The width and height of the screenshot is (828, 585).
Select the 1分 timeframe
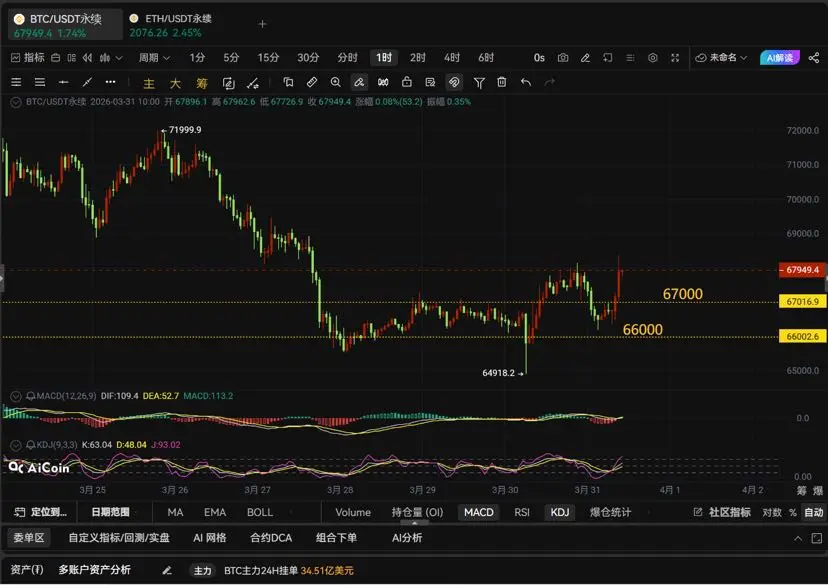197,58
